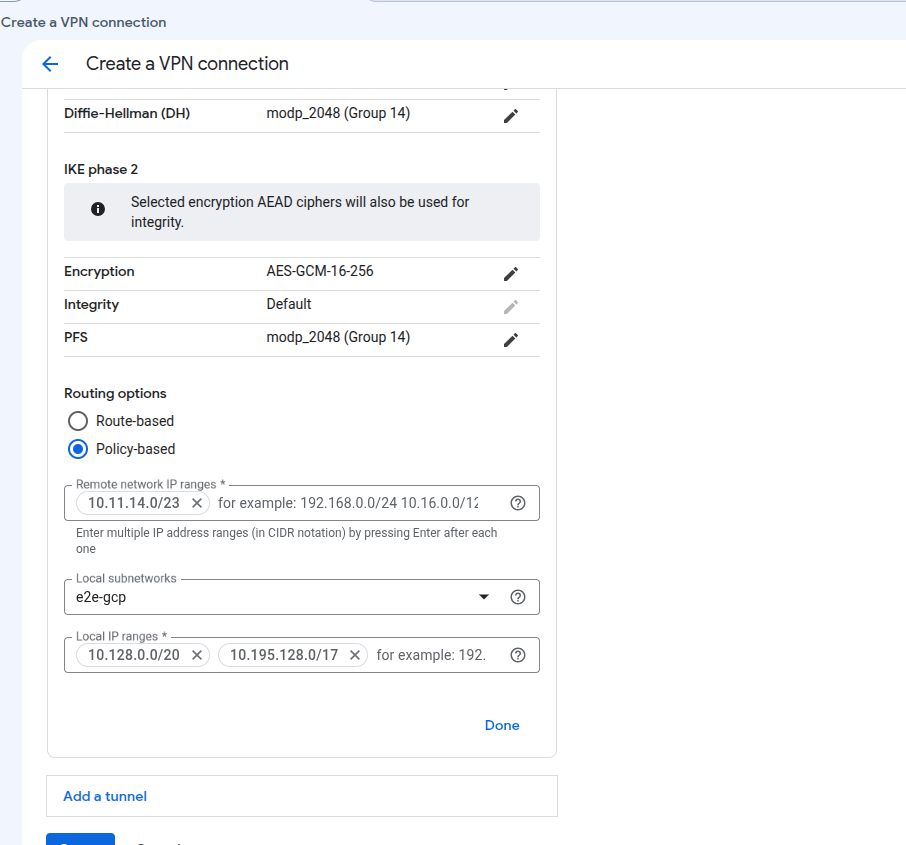Click the blue Create button at bottom
The height and width of the screenshot is (845, 906).
pos(80,840)
